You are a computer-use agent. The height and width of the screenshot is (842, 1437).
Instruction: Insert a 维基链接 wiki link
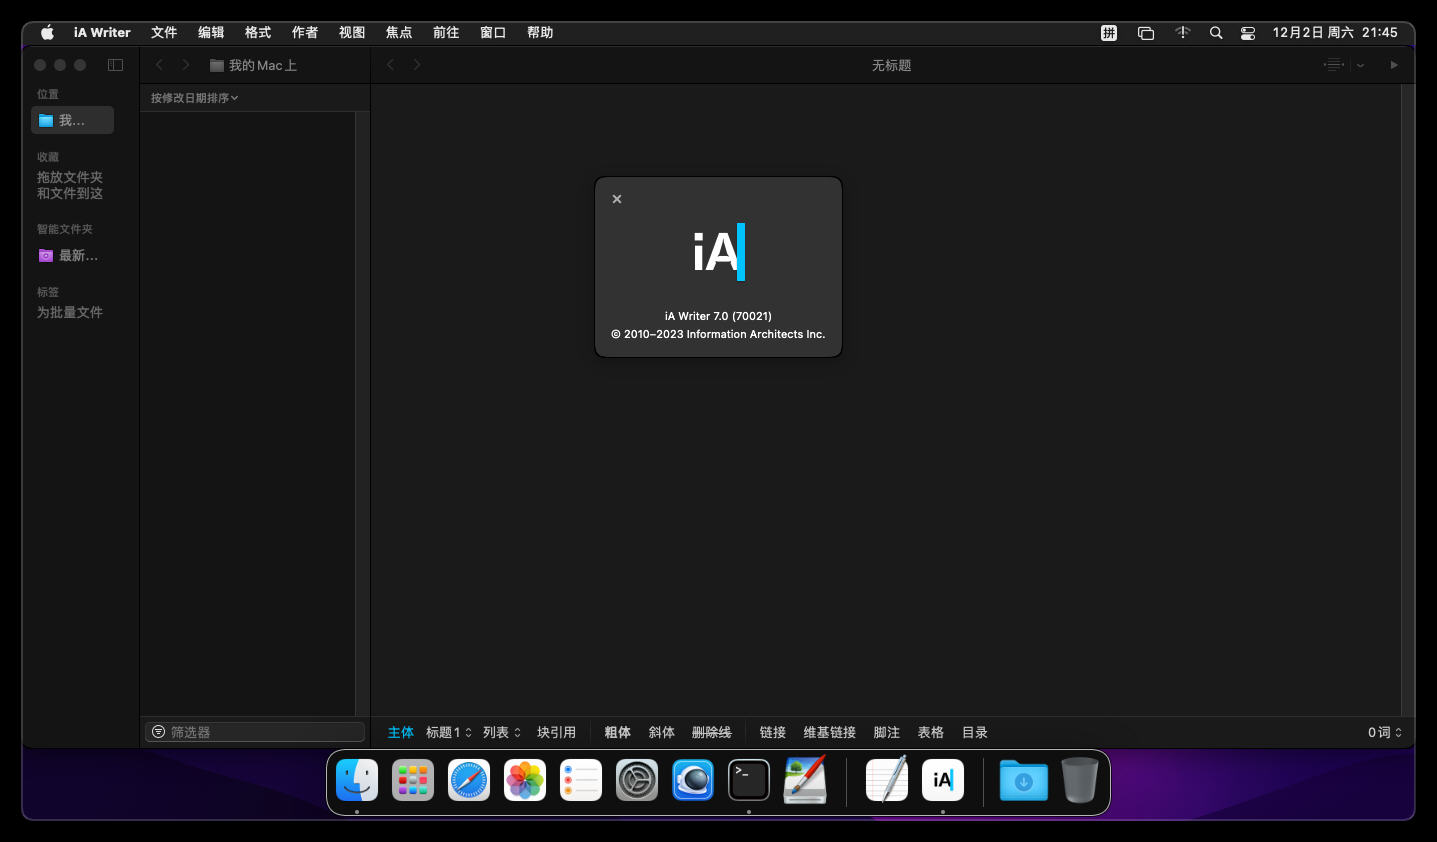(830, 732)
